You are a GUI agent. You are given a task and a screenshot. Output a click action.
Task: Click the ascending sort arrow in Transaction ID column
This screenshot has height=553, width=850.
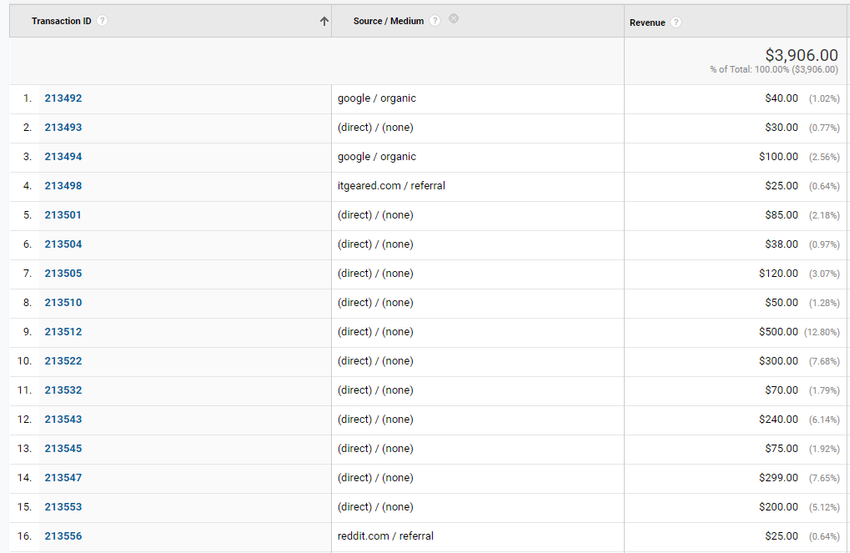324,21
